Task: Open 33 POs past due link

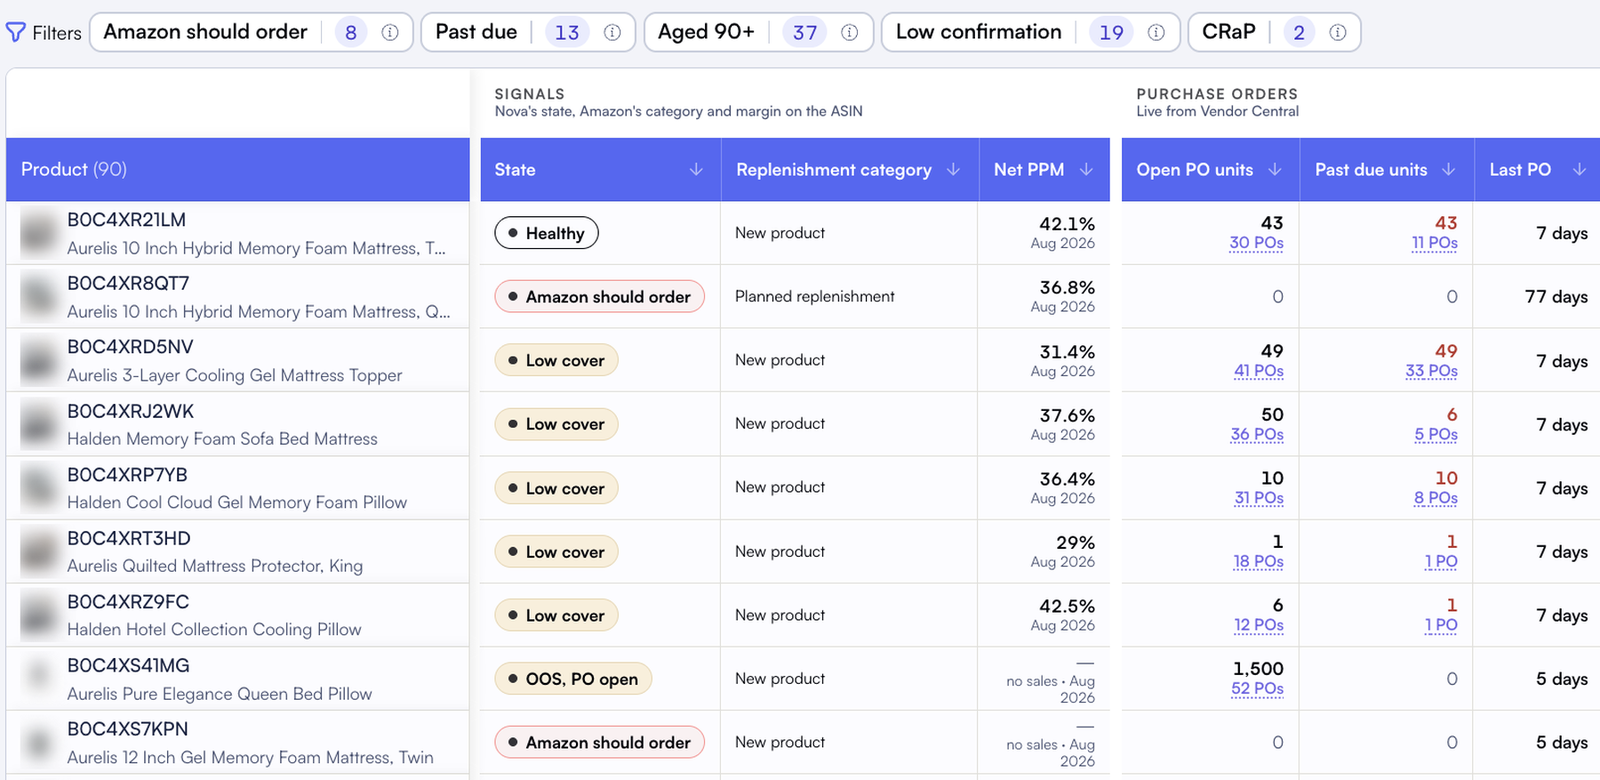Action: (x=1431, y=371)
